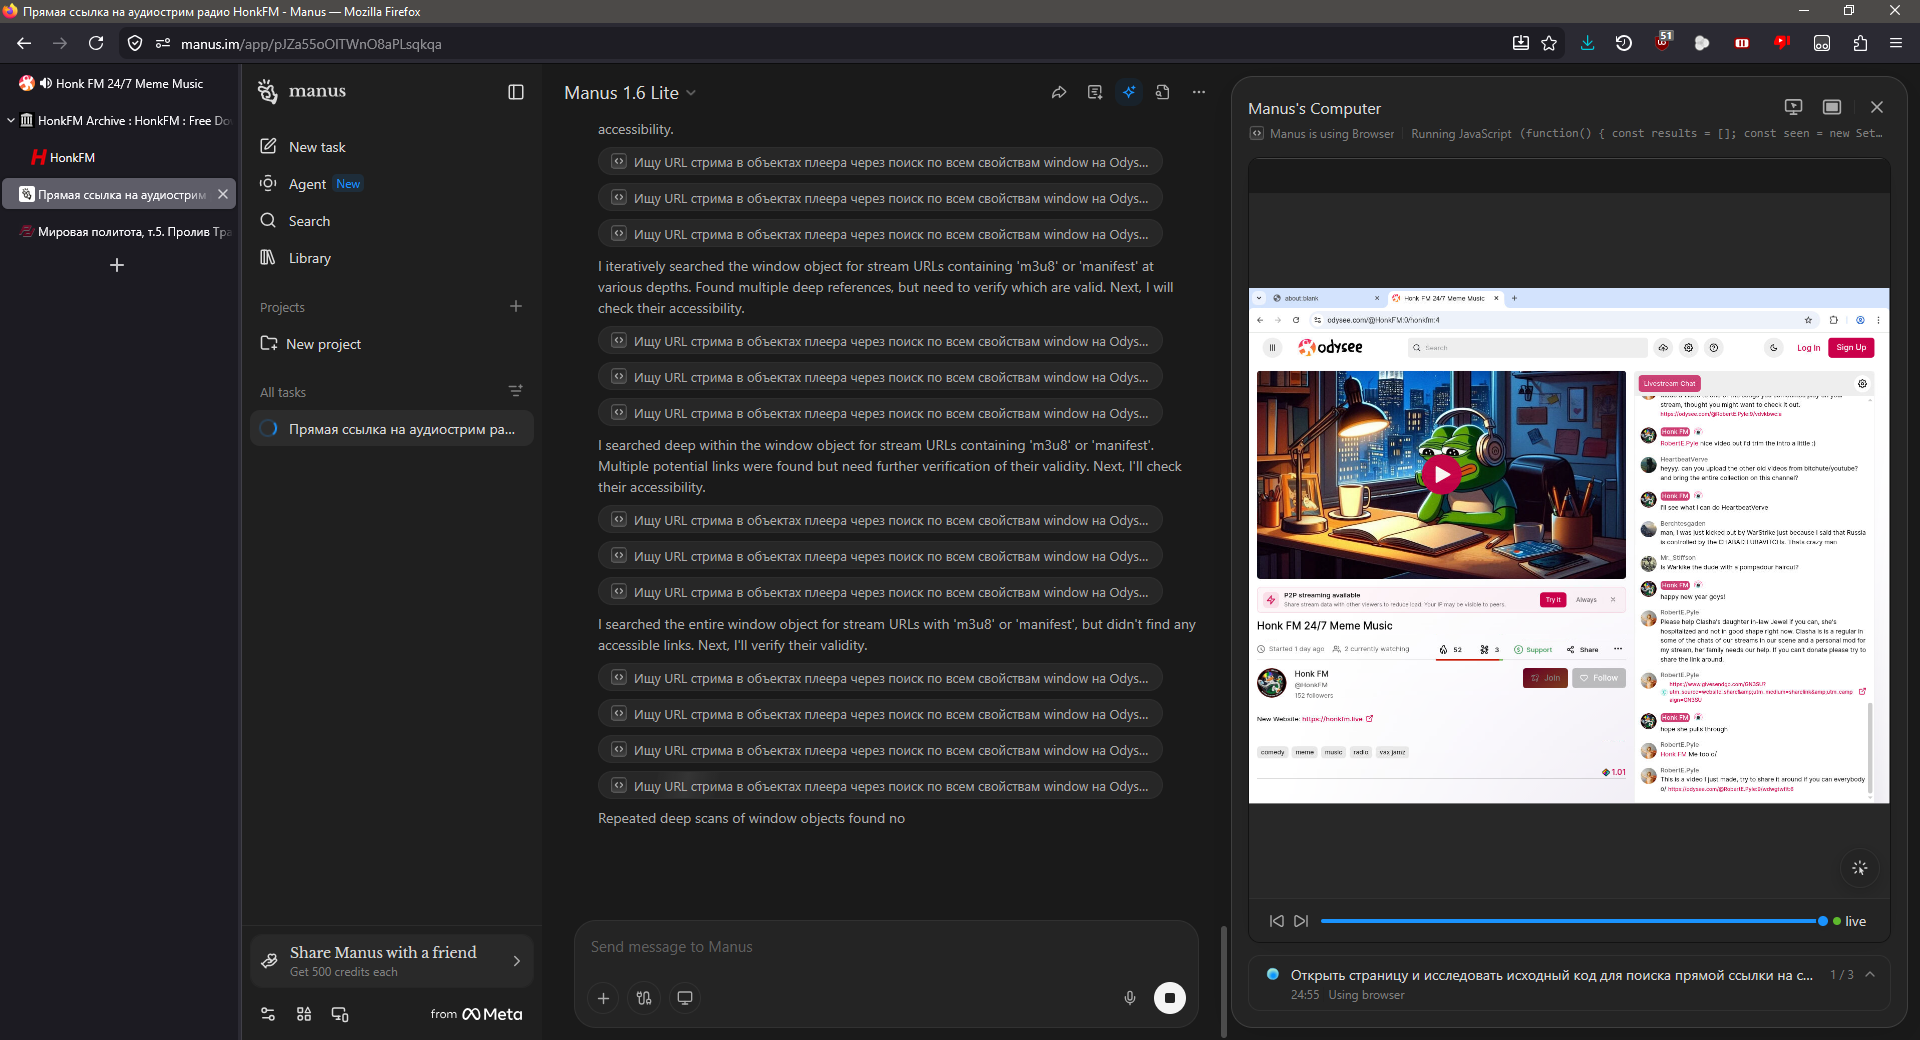Click the playback progress slider
Screen dimensions: 1920x1040
(x=1574, y=921)
